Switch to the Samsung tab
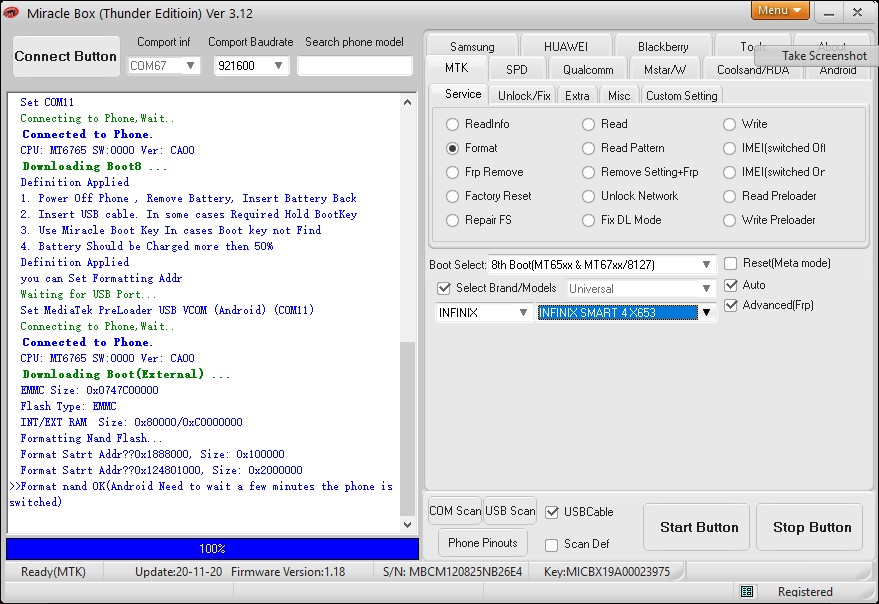This screenshot has width=879, height=604. point(472,47)
